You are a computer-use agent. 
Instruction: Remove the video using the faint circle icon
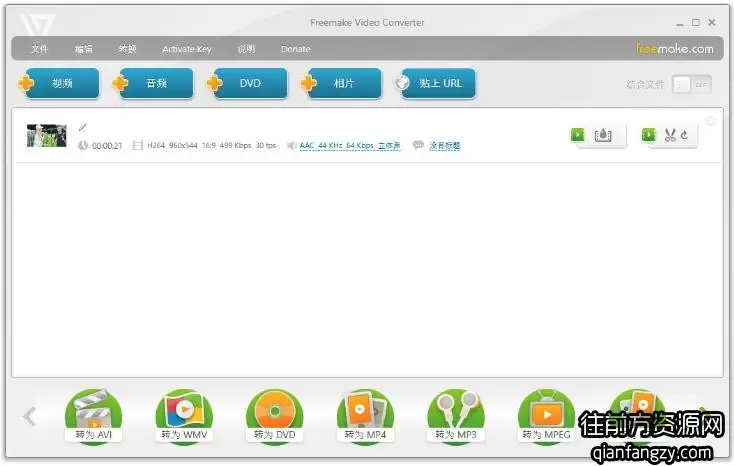(x=711, y=121)
